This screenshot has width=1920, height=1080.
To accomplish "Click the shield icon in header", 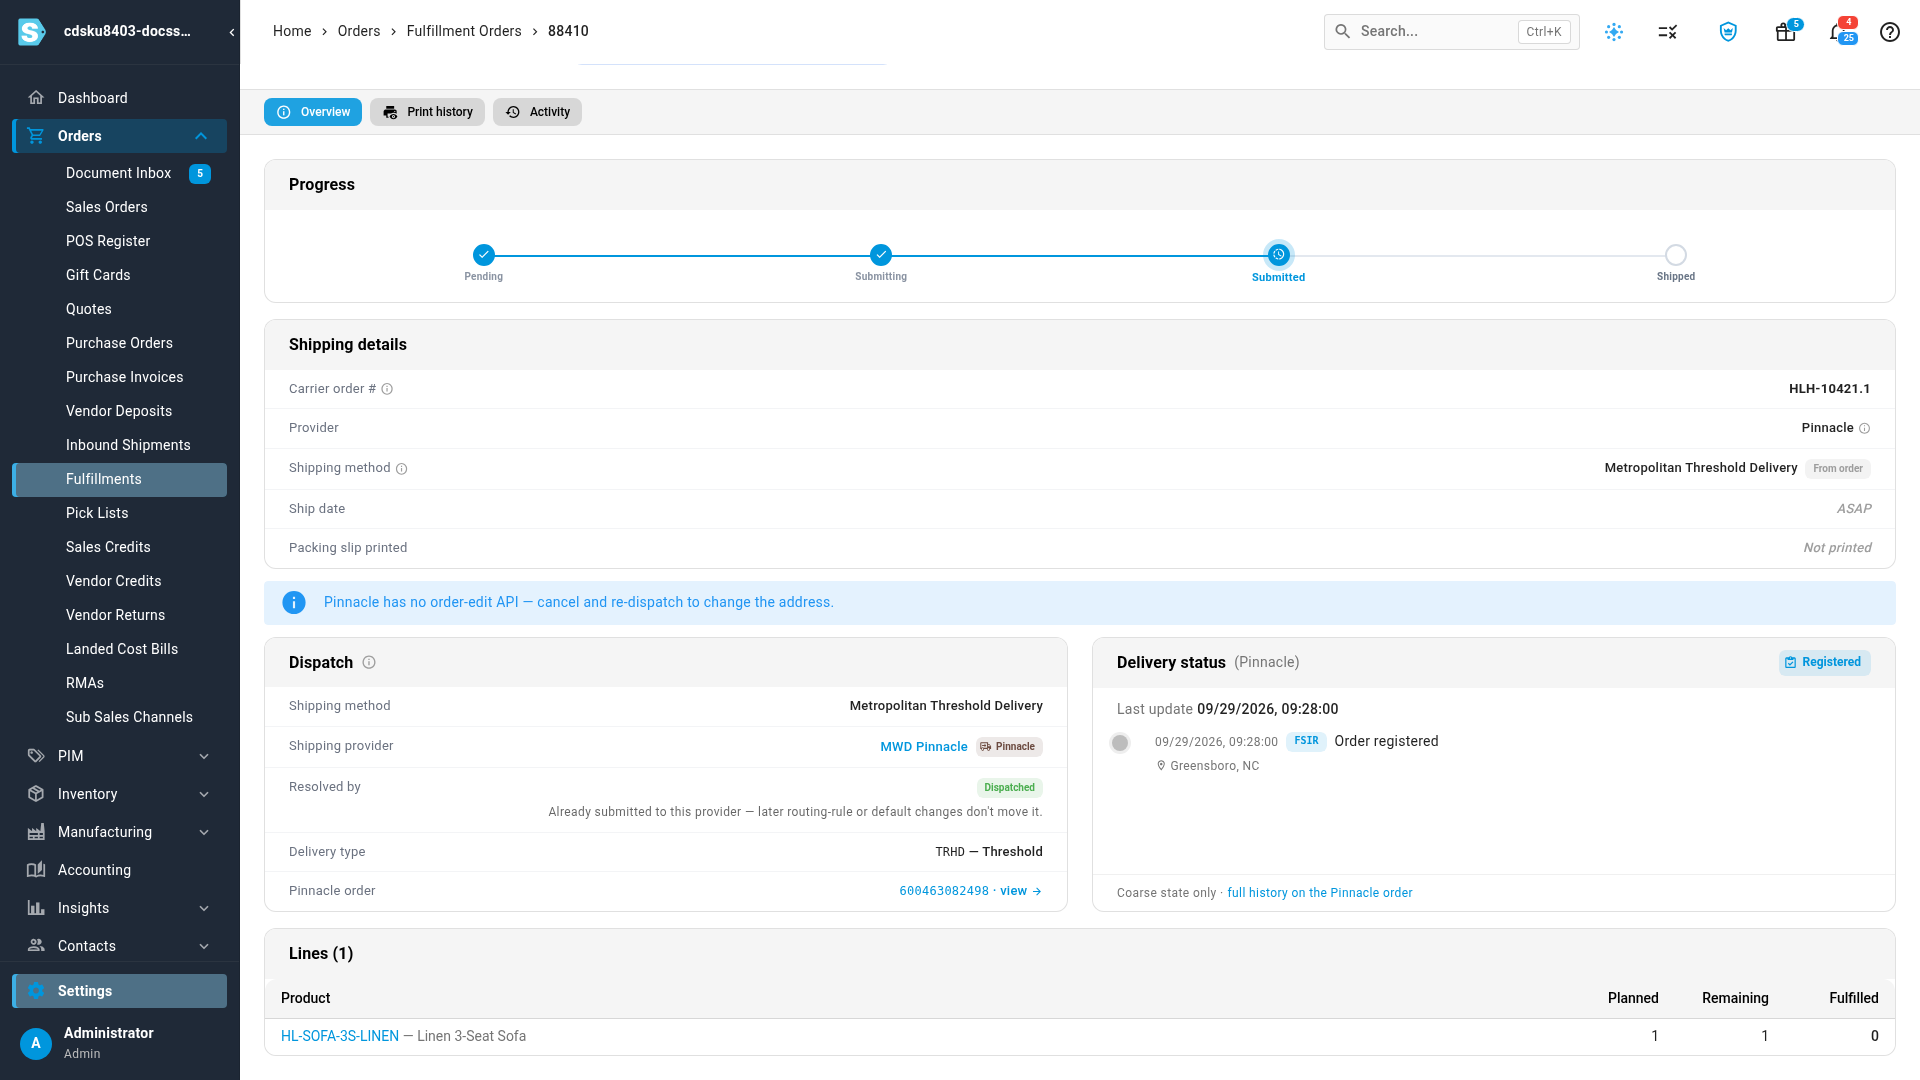I will pyautogui.click(x=1728, y=32).
